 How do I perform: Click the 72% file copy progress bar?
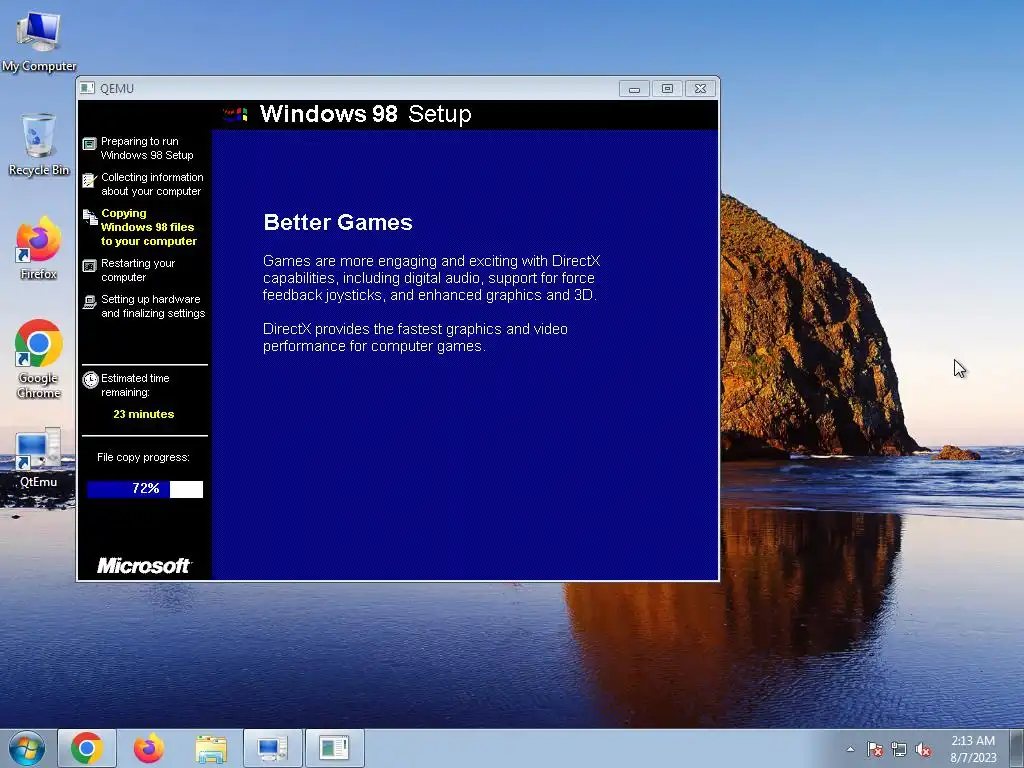(x=145, y=488)
